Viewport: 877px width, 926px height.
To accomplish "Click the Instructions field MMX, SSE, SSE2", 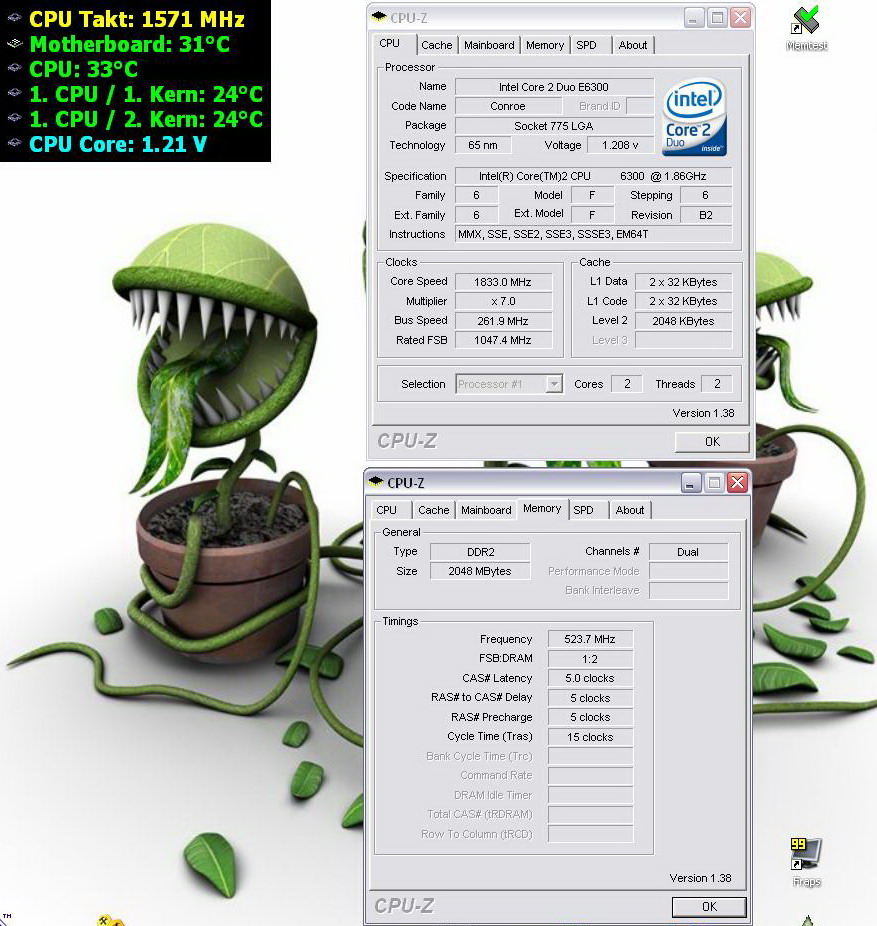I will (594, 234).
